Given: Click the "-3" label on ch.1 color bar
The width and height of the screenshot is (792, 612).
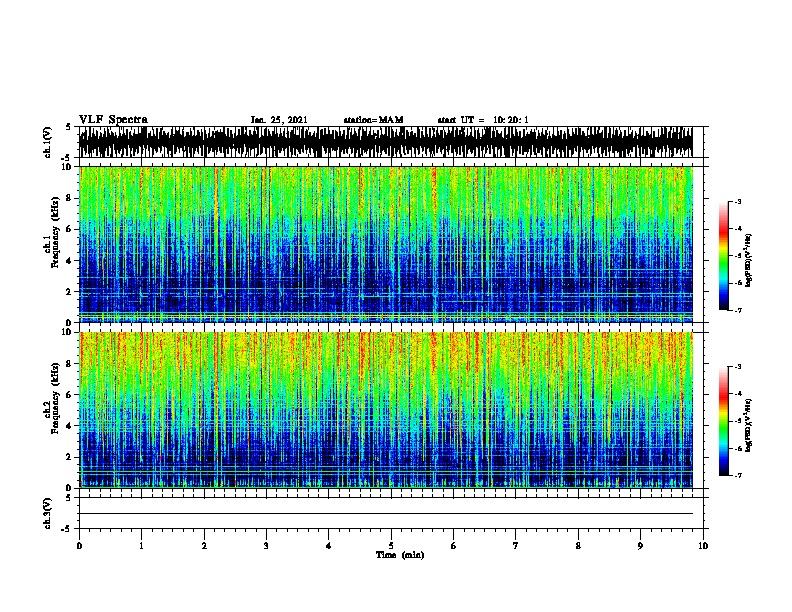Looking at the screenshot, I should (x=737, y=202).
